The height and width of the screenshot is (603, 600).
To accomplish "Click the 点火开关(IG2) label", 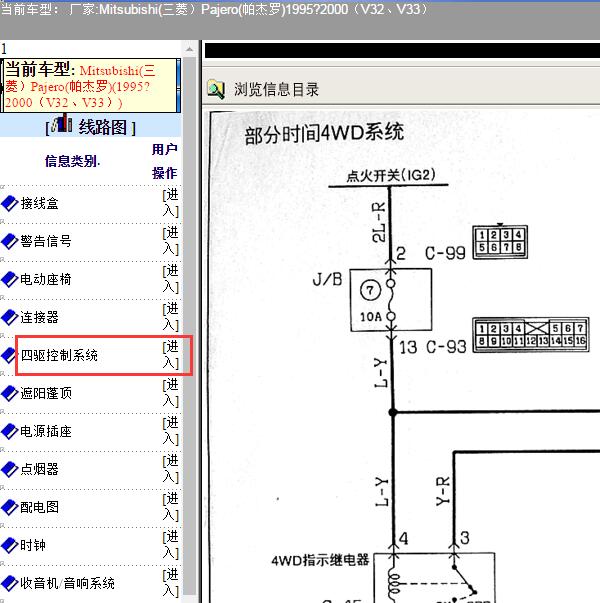I will [x=391, y=175].
